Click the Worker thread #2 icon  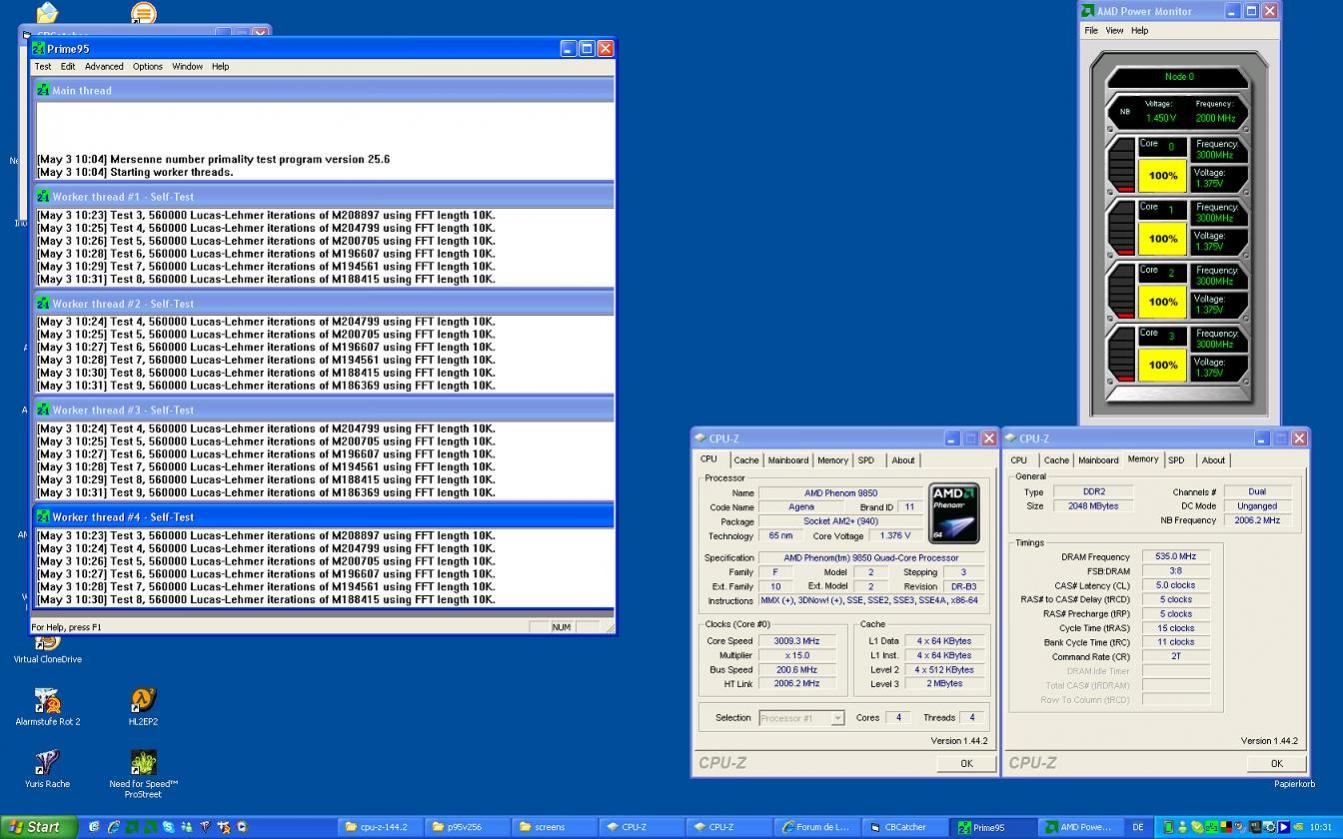43,303
